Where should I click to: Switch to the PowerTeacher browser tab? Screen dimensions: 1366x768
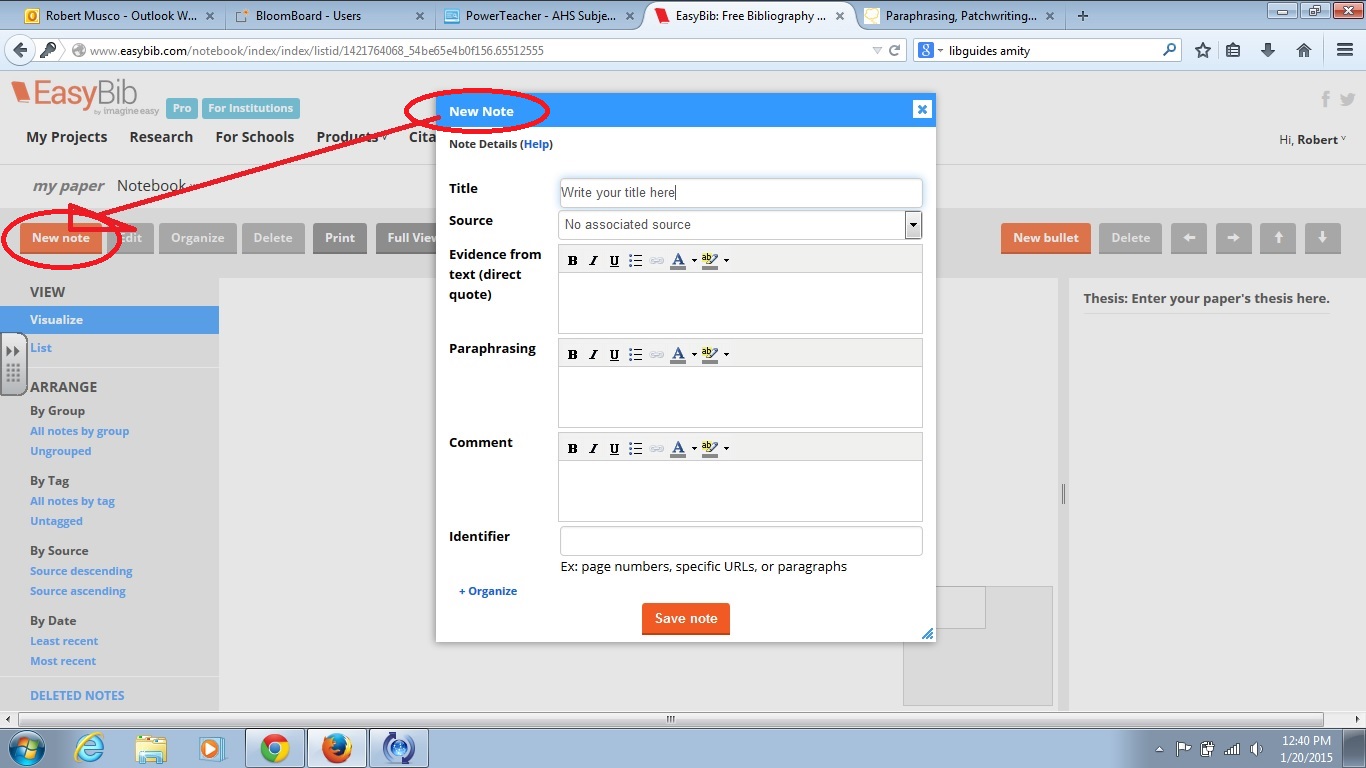coord(536,16)
